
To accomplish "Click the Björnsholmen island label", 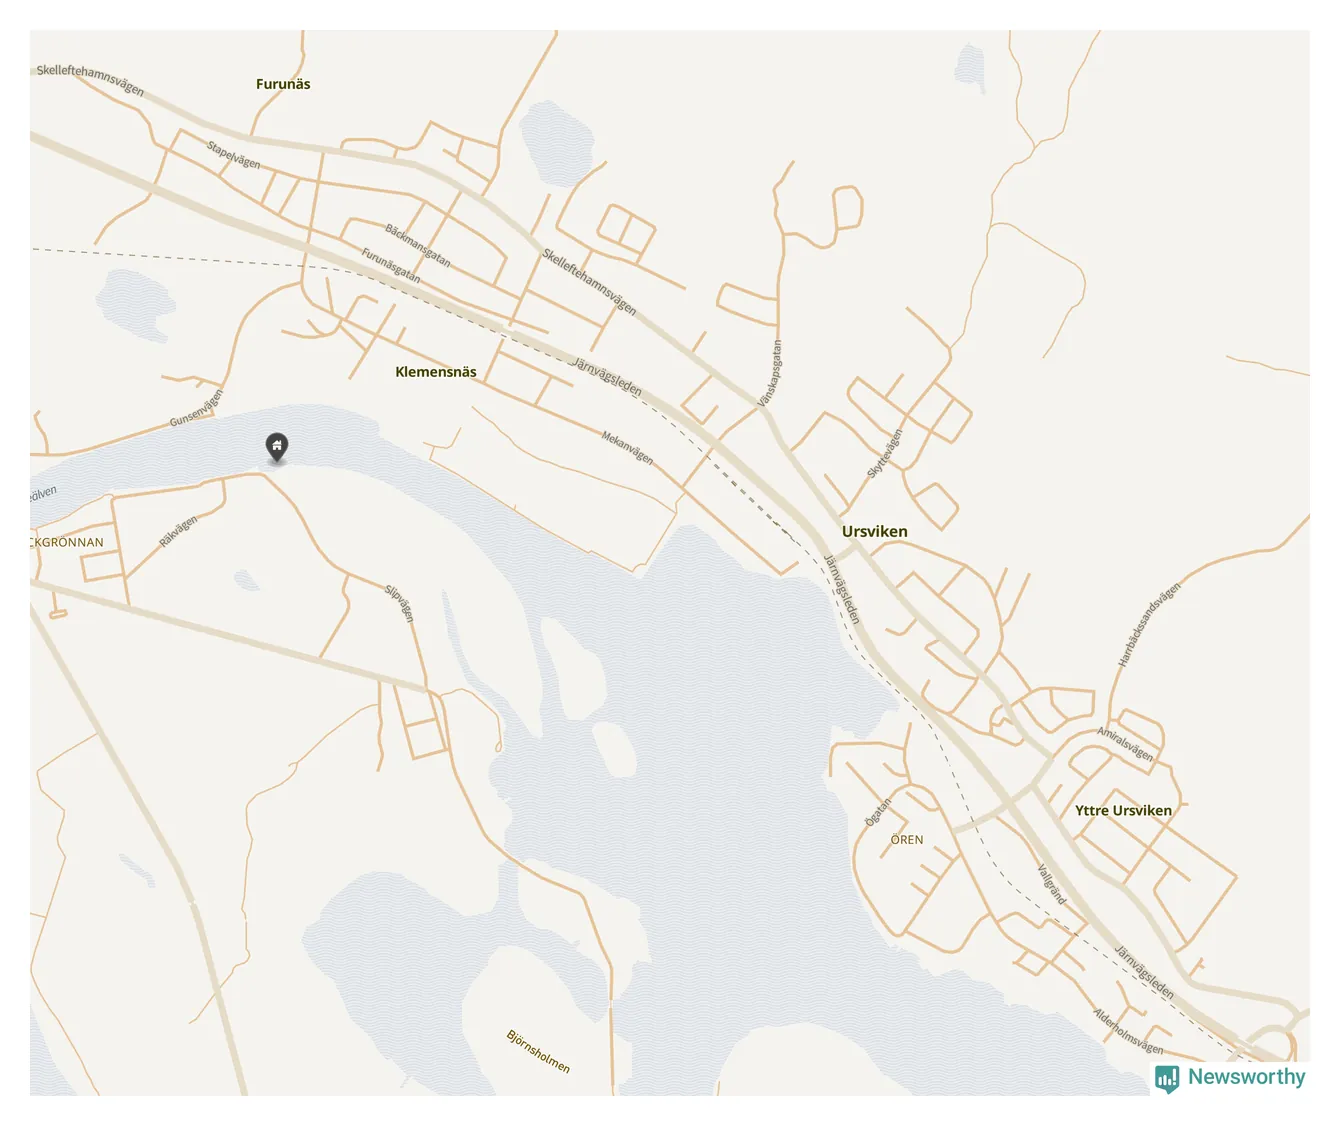I will [538, 1052].
